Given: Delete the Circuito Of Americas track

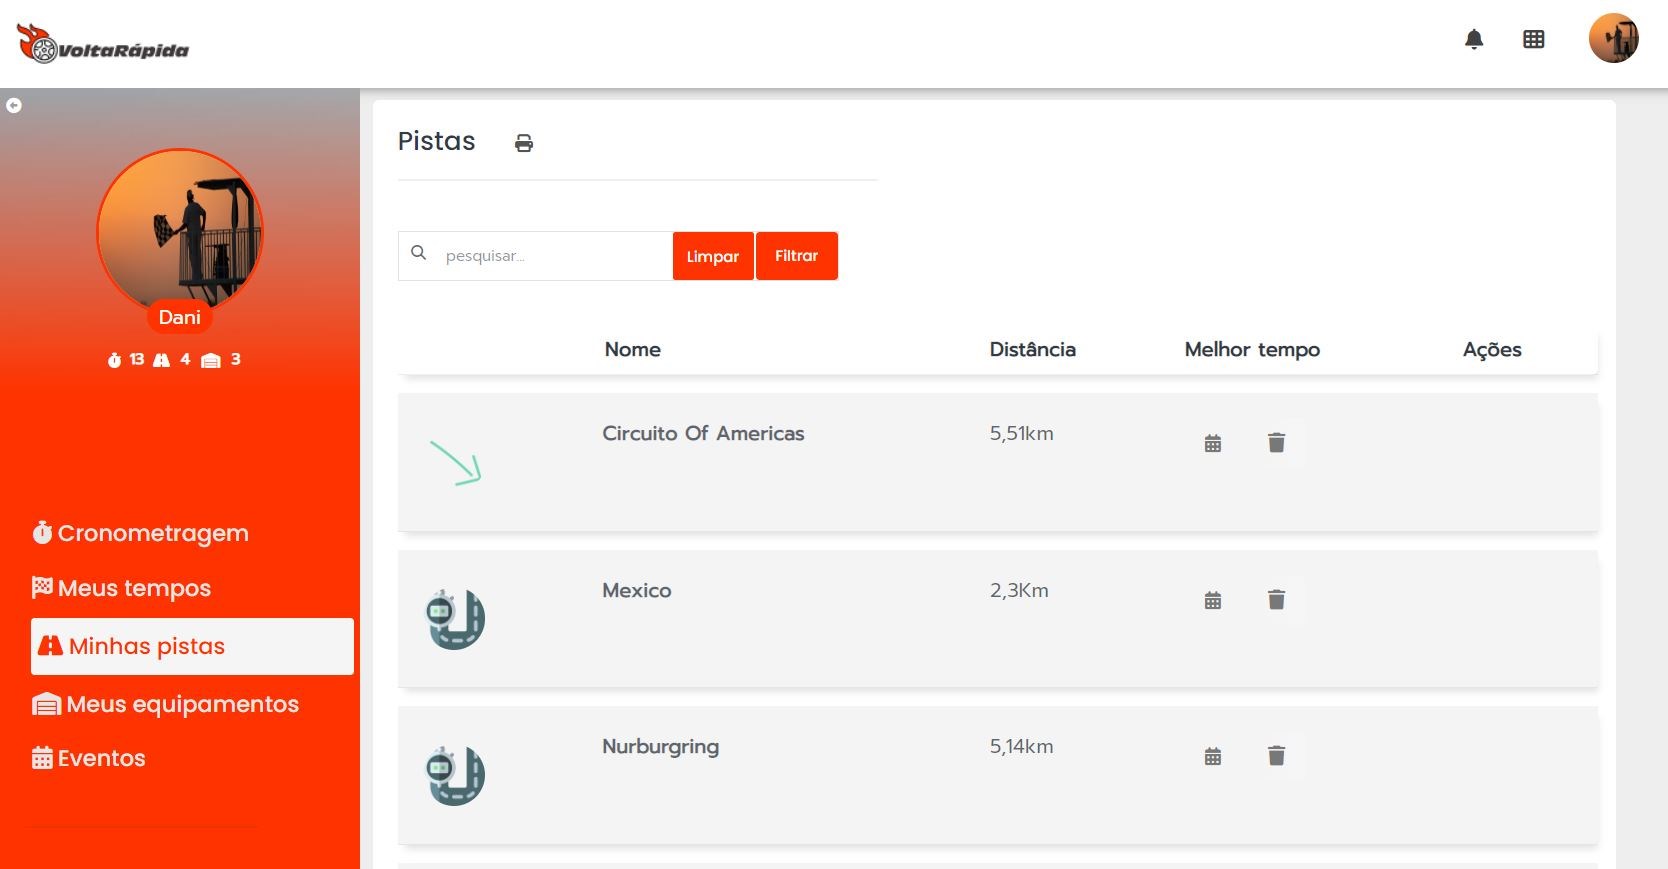Looking at the screenshot, I should (1276, 443).
